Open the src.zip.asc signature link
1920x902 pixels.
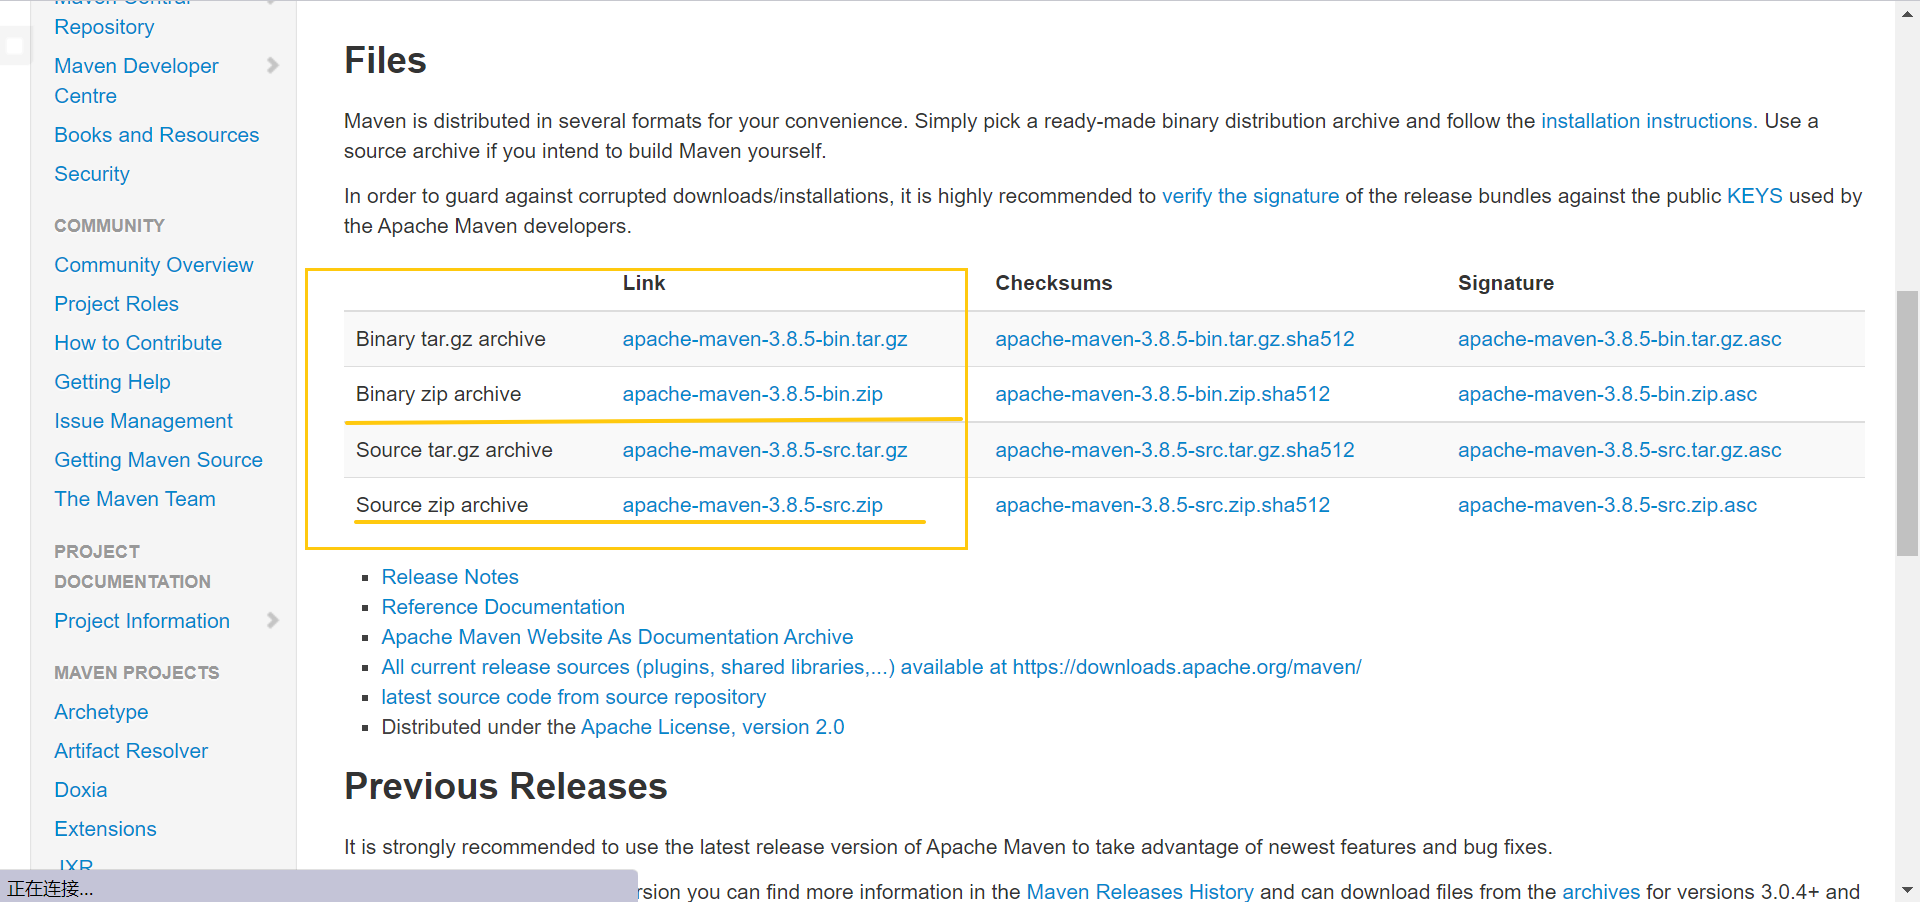pyautogui.click(x=1607, y=505)
